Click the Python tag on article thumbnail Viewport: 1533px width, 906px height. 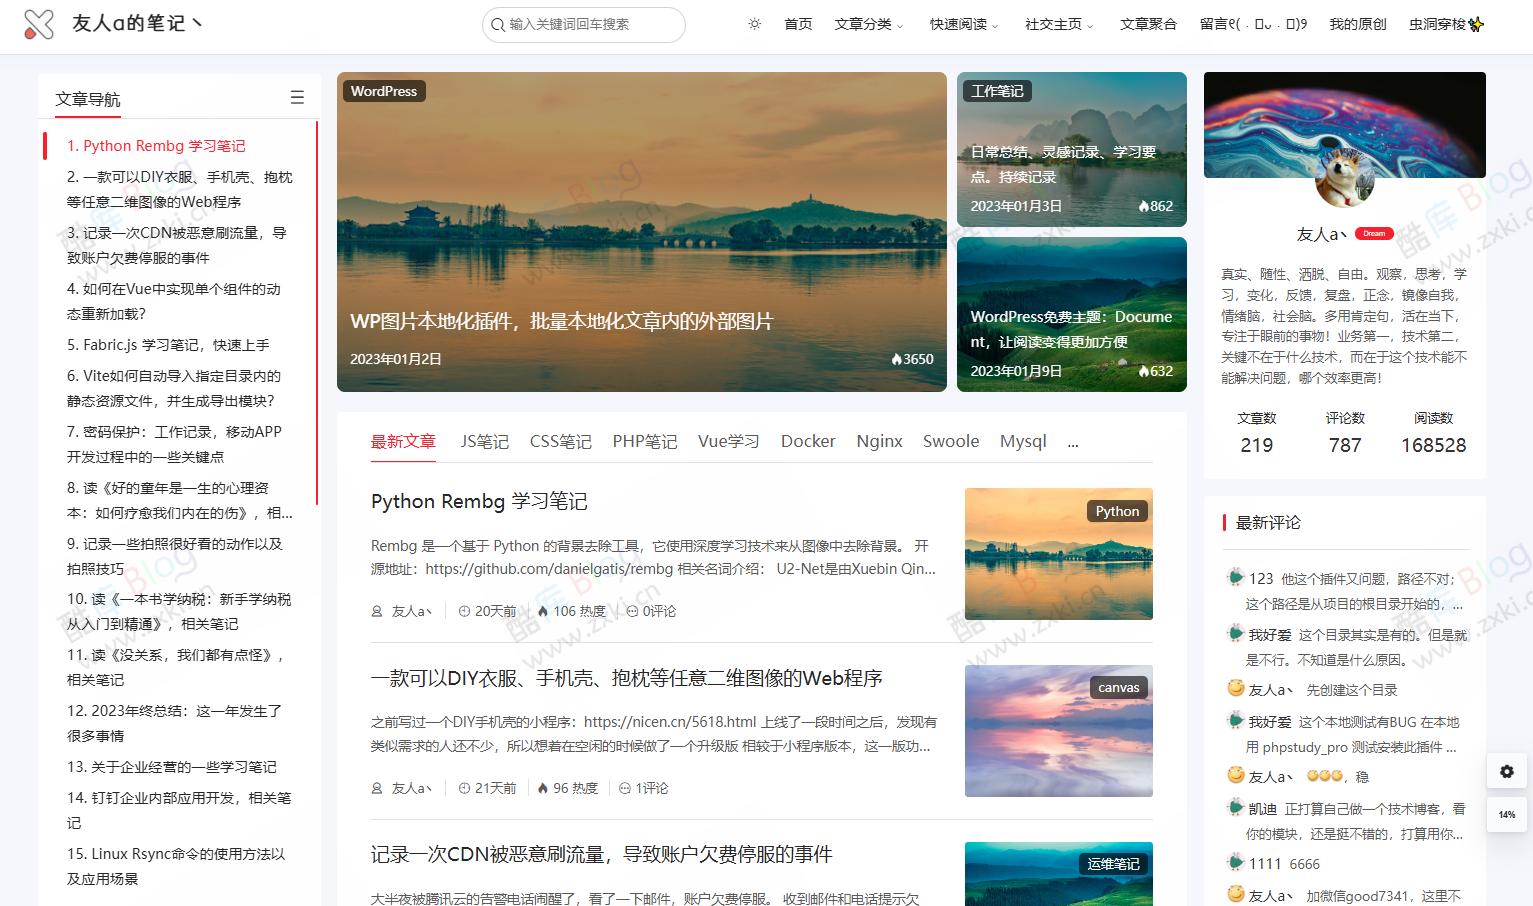point(1117,511)
